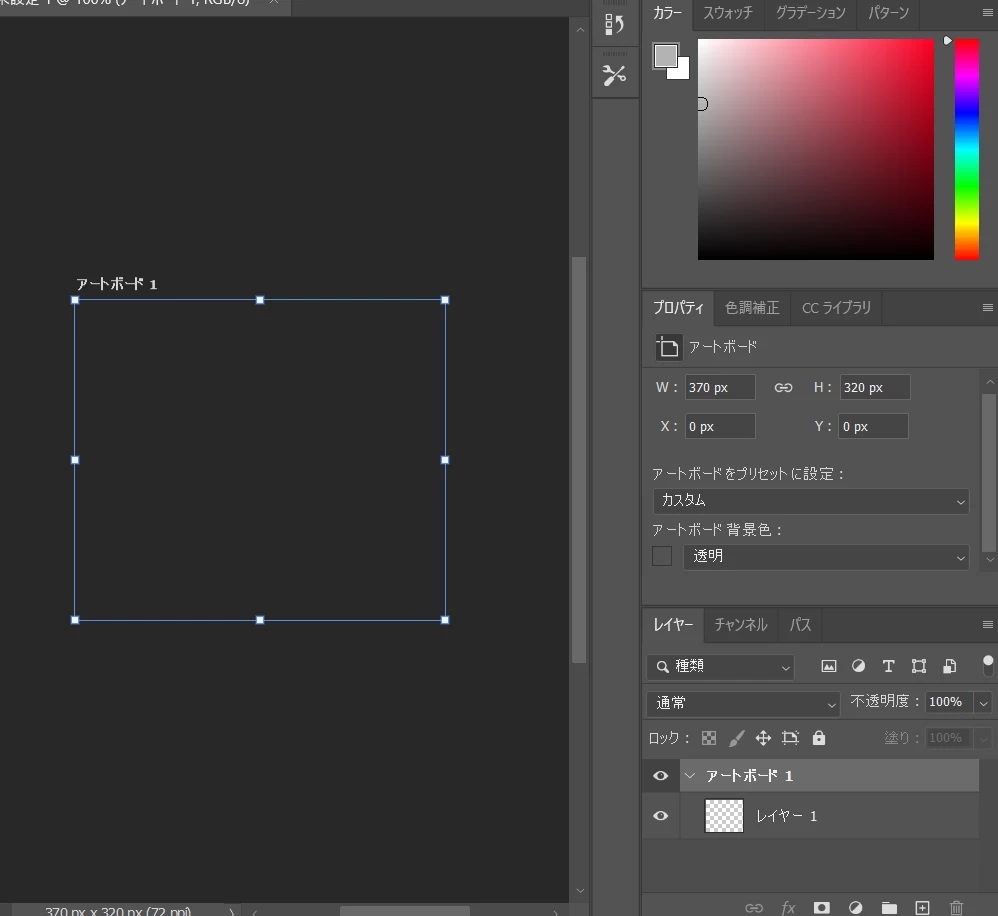Open the History panel icon
Image resolution: width=998 pixels, height=916 pixels.
coord(614,24)
